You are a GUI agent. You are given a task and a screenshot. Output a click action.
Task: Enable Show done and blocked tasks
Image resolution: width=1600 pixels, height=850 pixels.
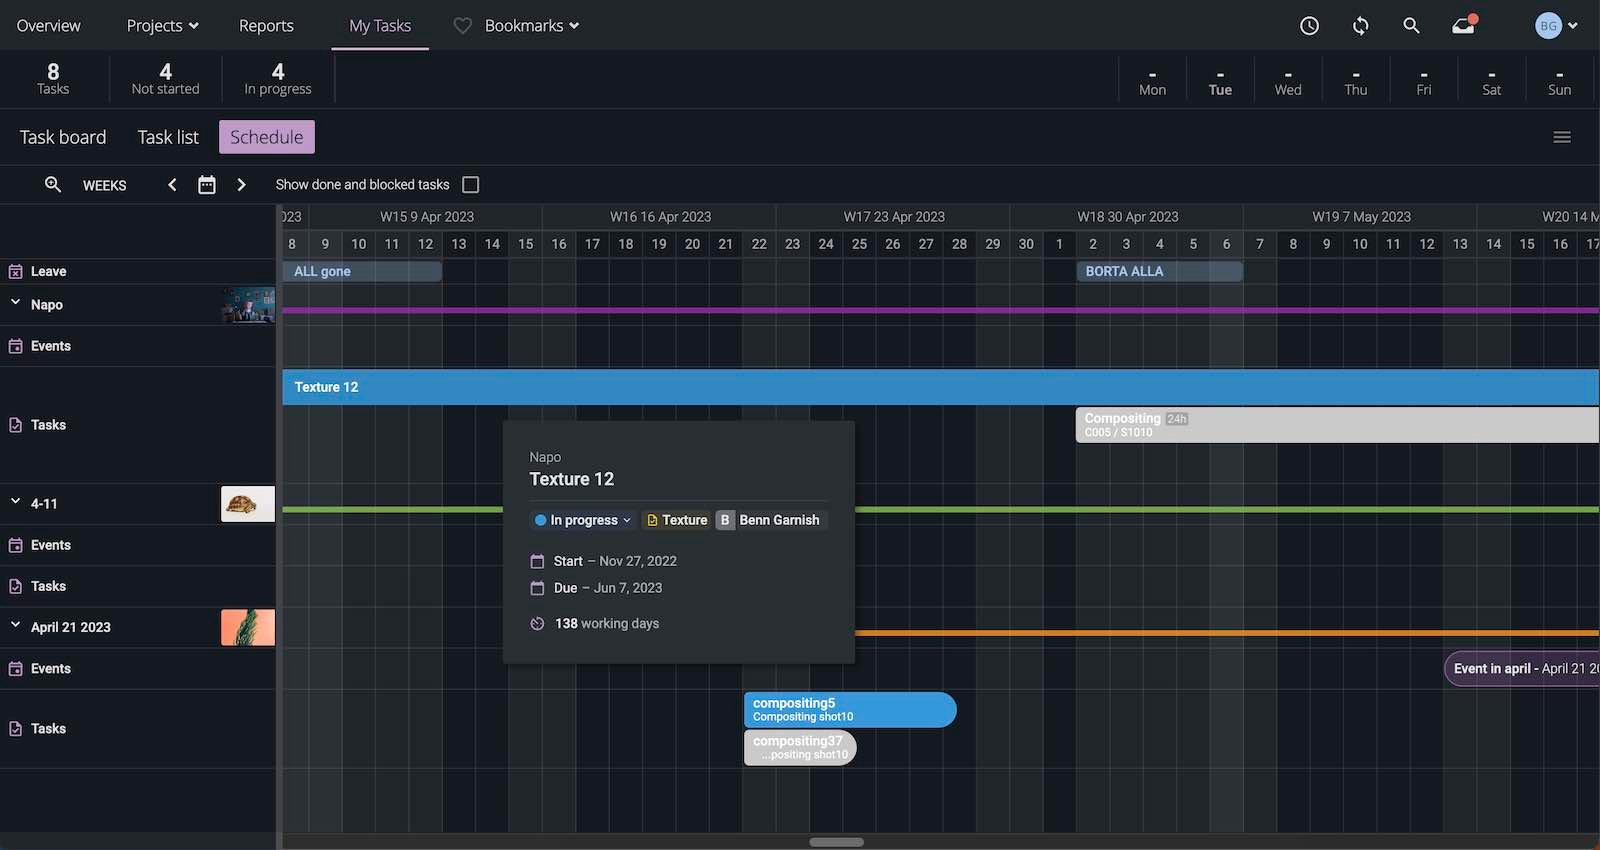tap(471, 185)
